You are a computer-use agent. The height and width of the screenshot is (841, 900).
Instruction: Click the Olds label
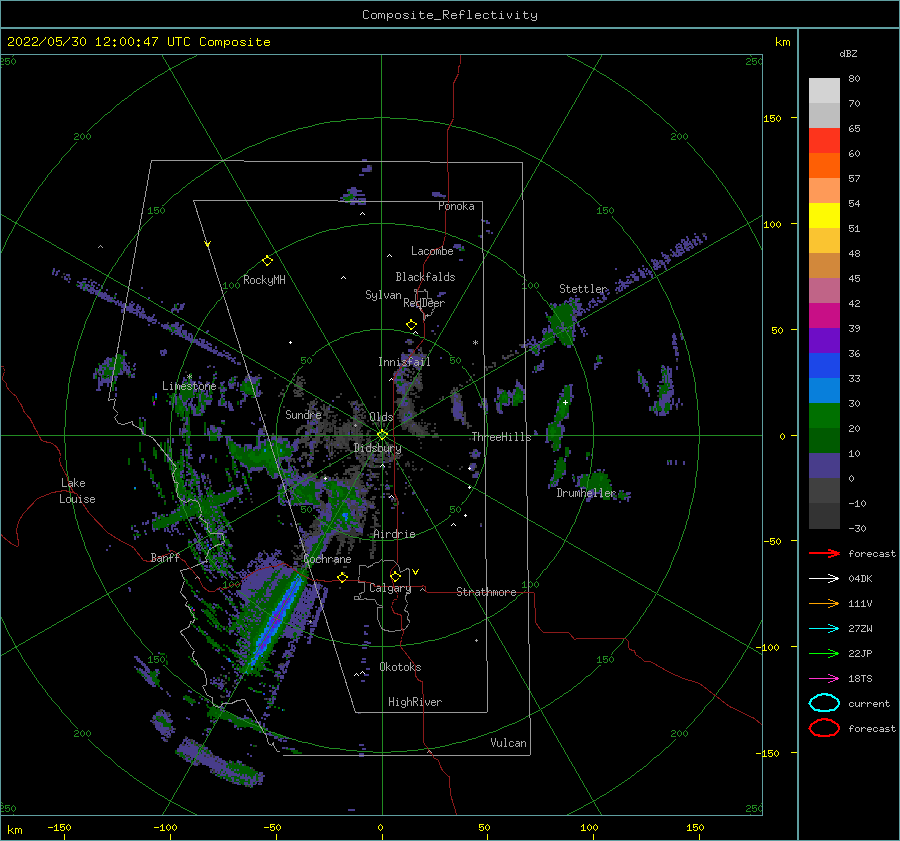(381, 417)
